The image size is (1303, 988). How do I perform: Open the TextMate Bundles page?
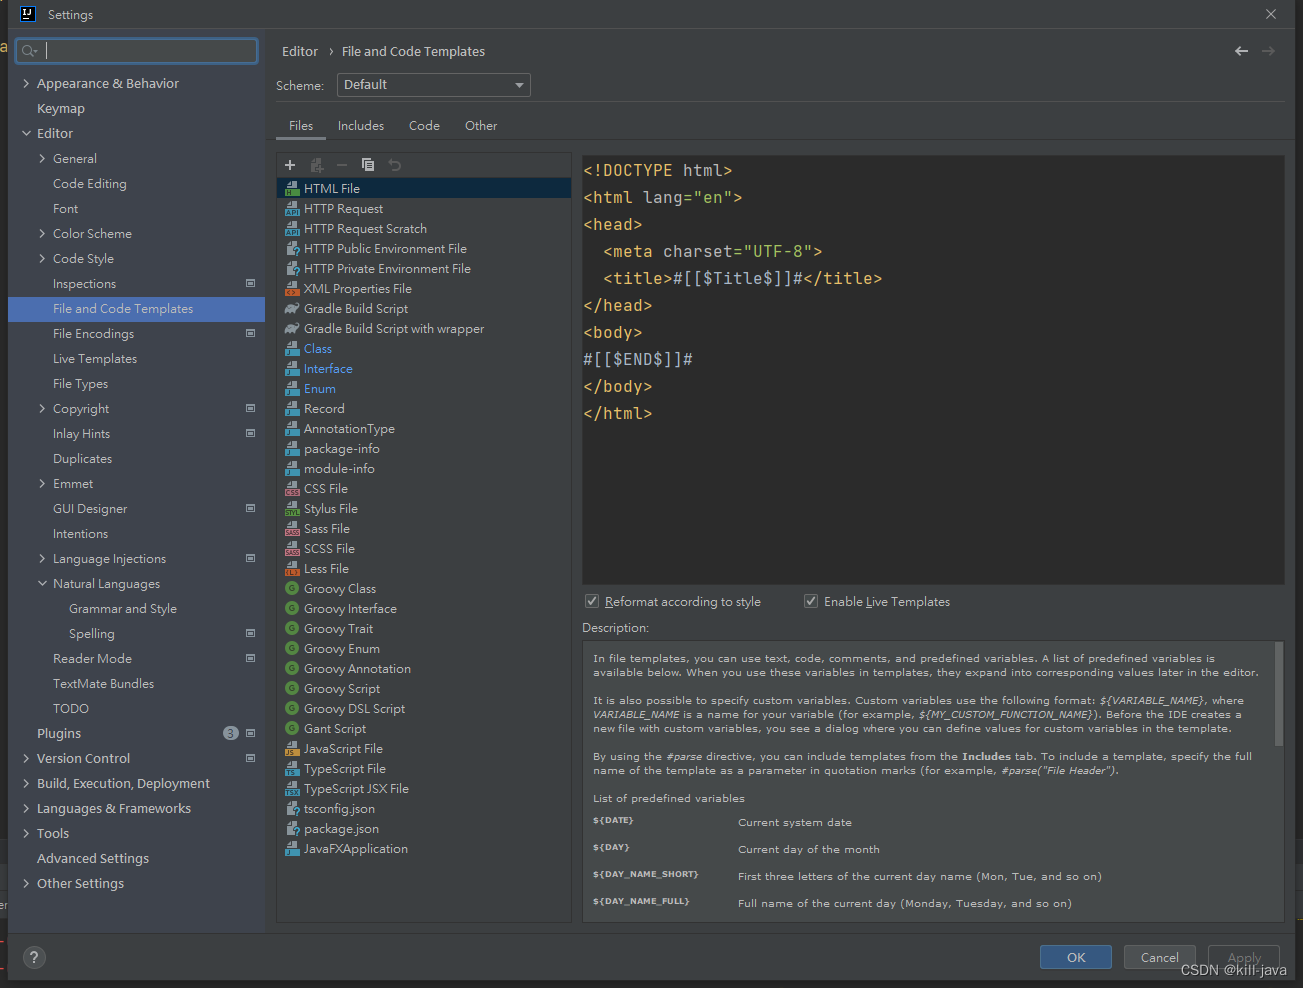[104, 683]
